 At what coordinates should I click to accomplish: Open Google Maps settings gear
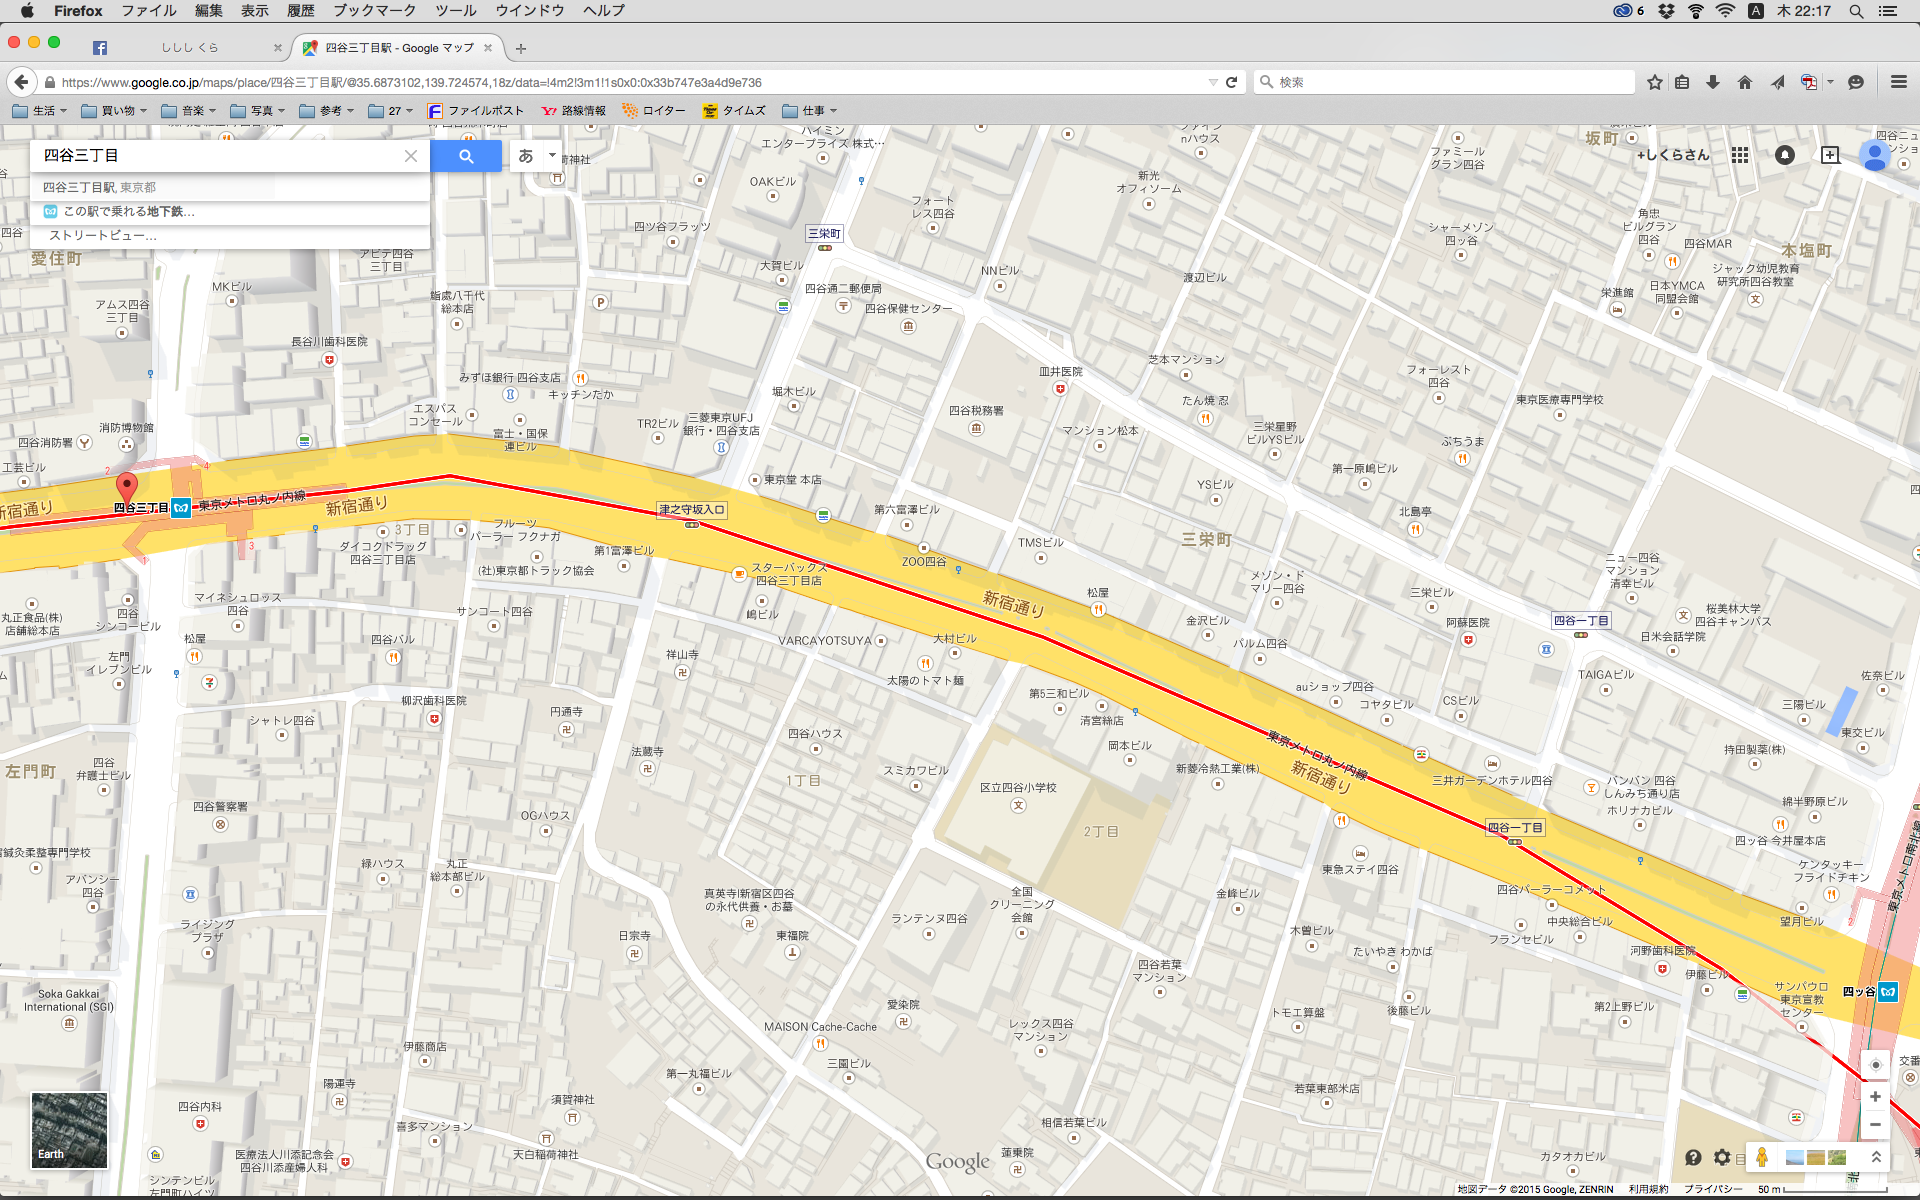tap(1722, 1157)
